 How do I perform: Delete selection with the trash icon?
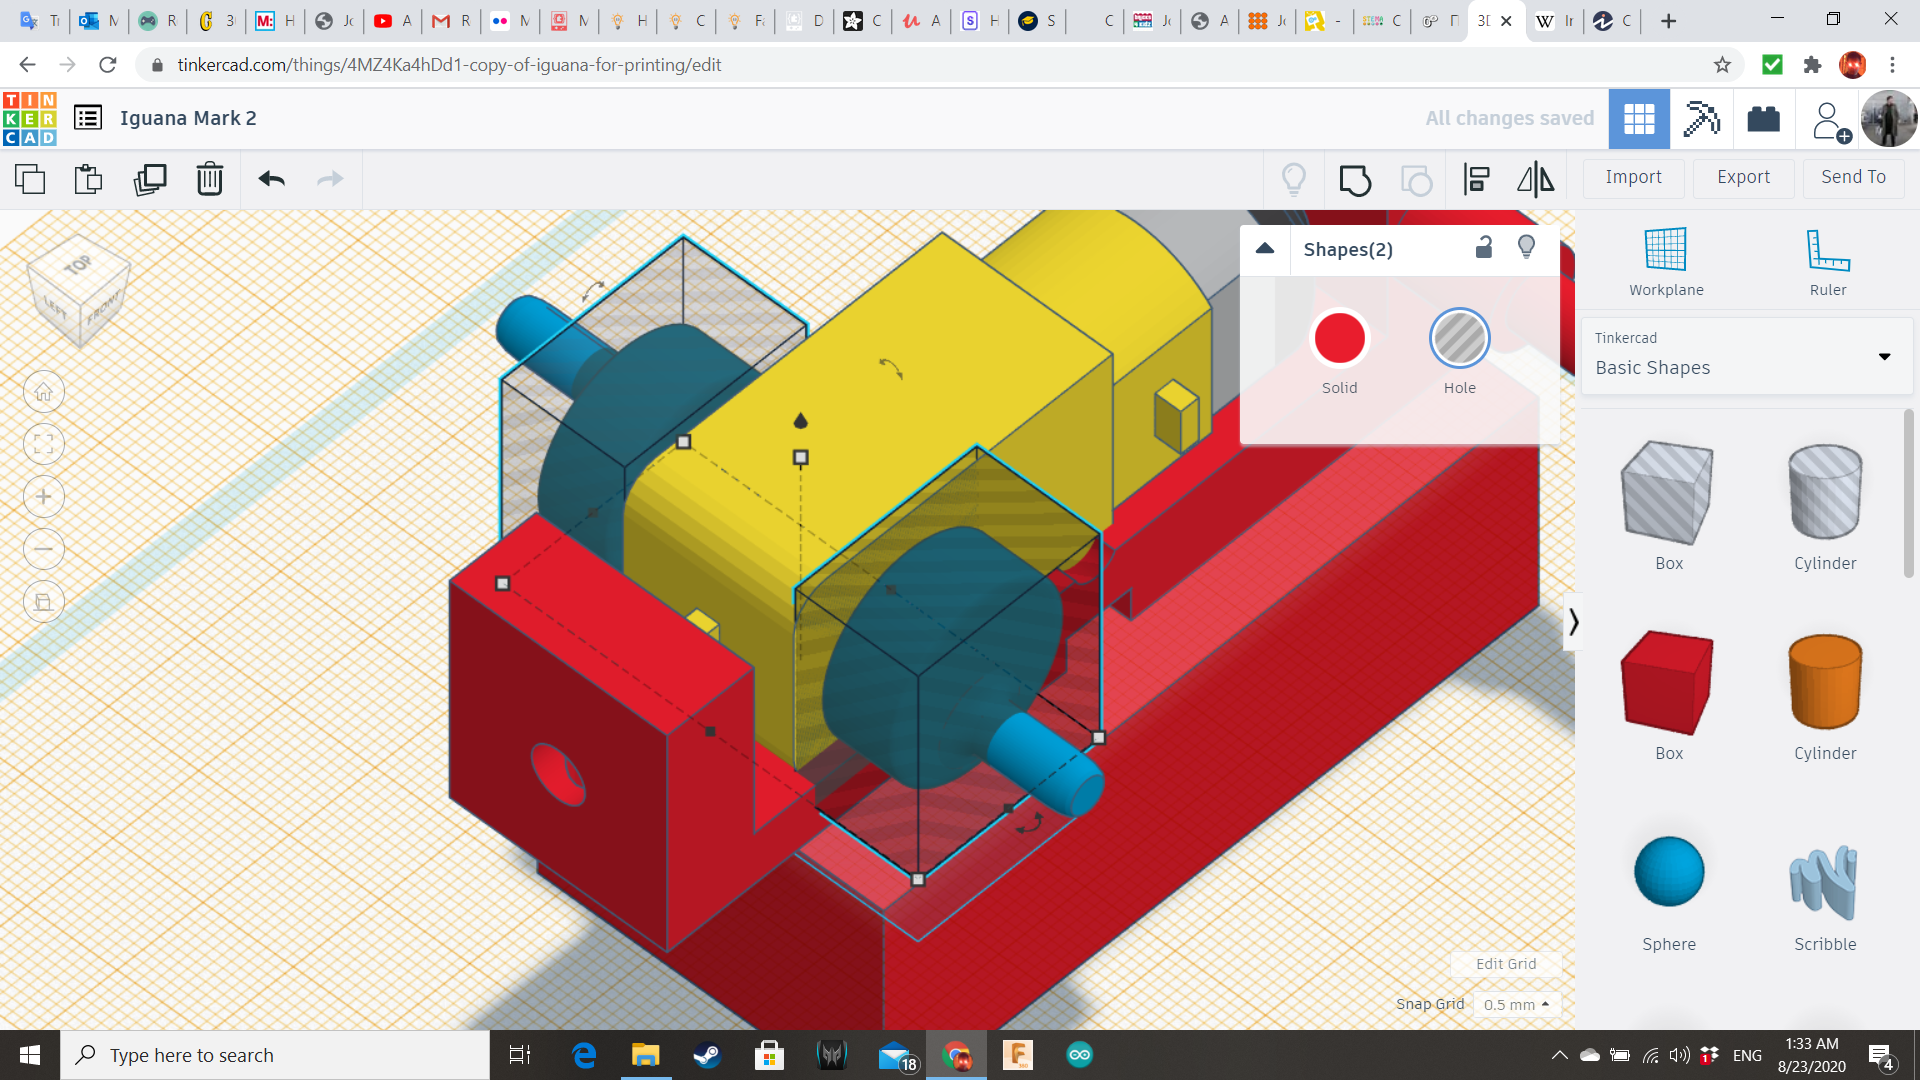pos(209,180)
